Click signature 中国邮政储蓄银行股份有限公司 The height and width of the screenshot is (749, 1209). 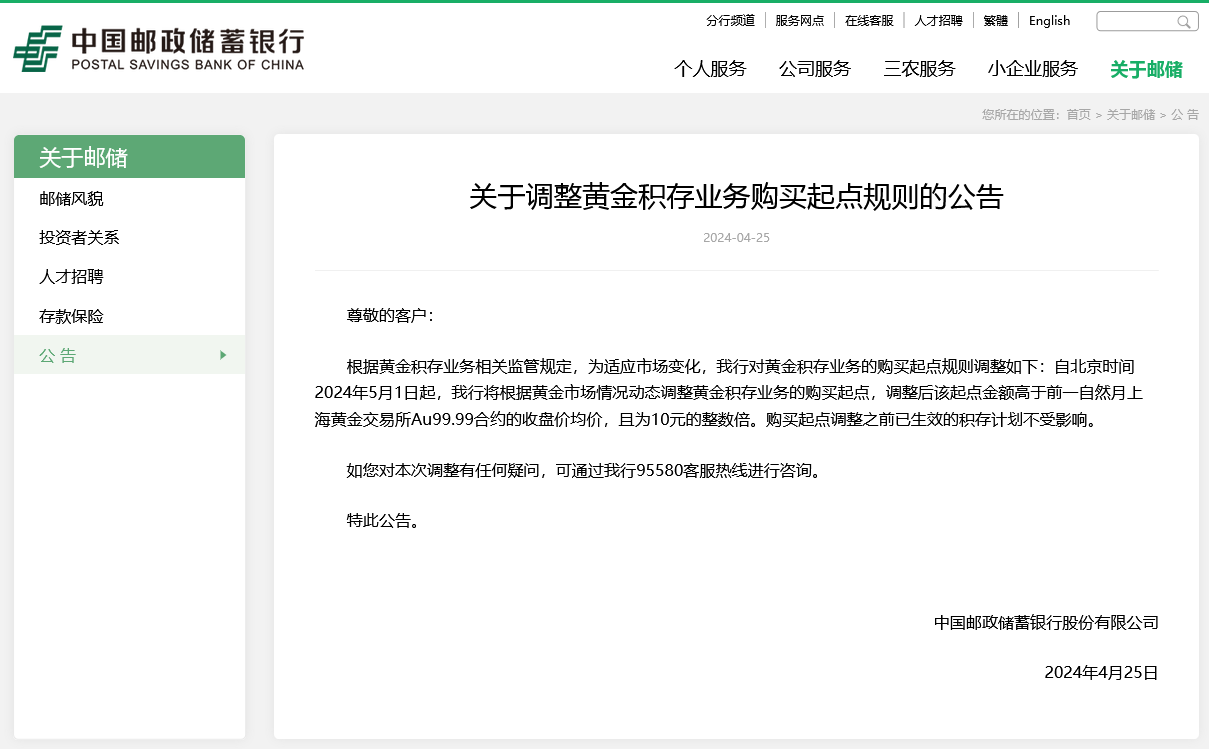pos(1046,622)
